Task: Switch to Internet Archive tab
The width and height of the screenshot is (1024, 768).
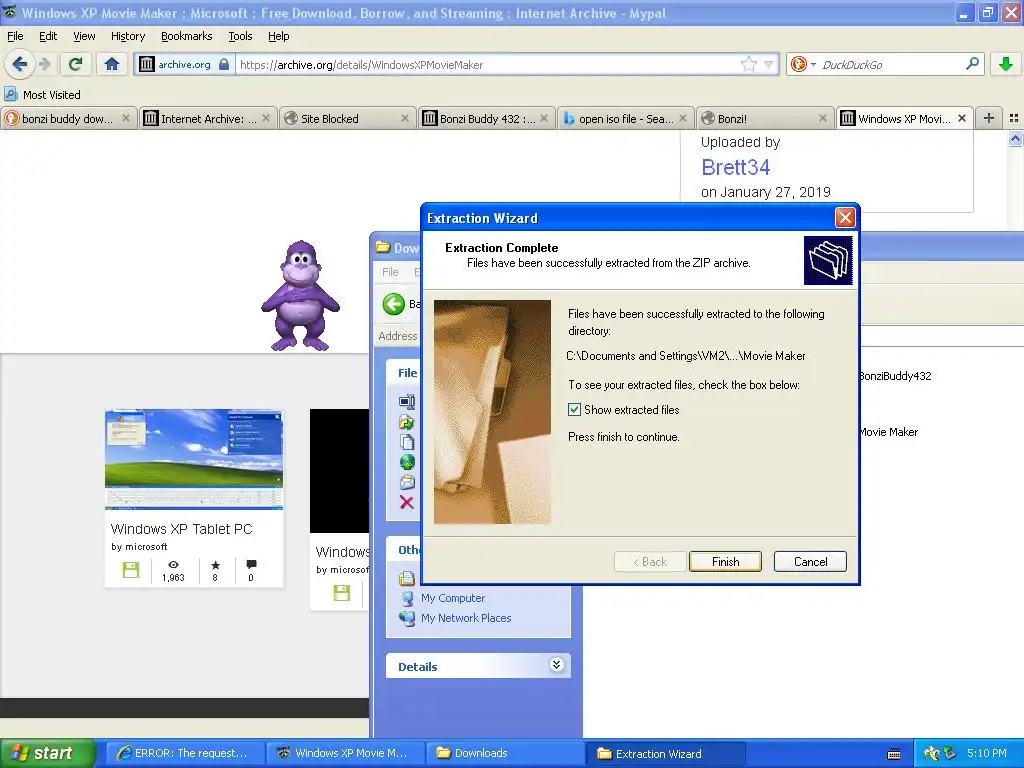Action: [206, 119]
